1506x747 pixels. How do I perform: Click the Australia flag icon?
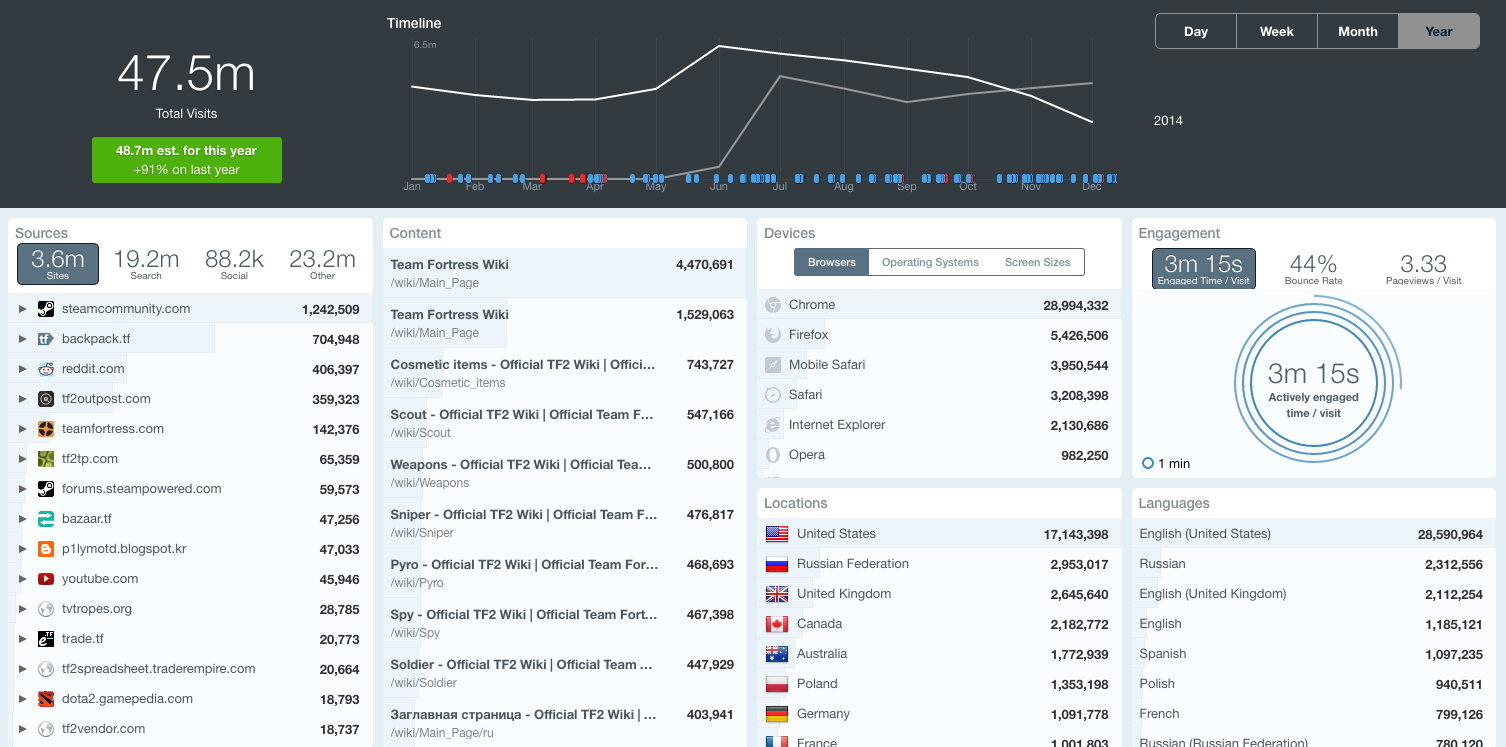point(777,654)
